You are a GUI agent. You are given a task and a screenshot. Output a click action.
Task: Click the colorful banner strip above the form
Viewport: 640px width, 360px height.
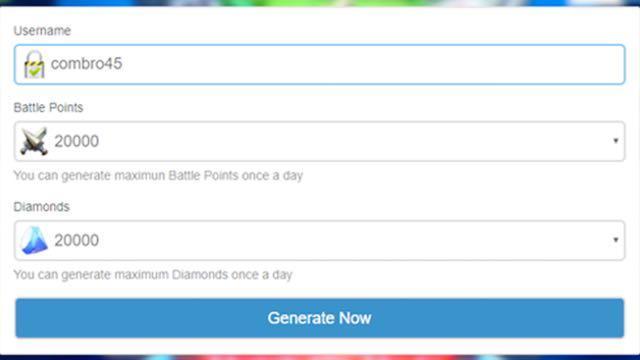coord(320,3)
